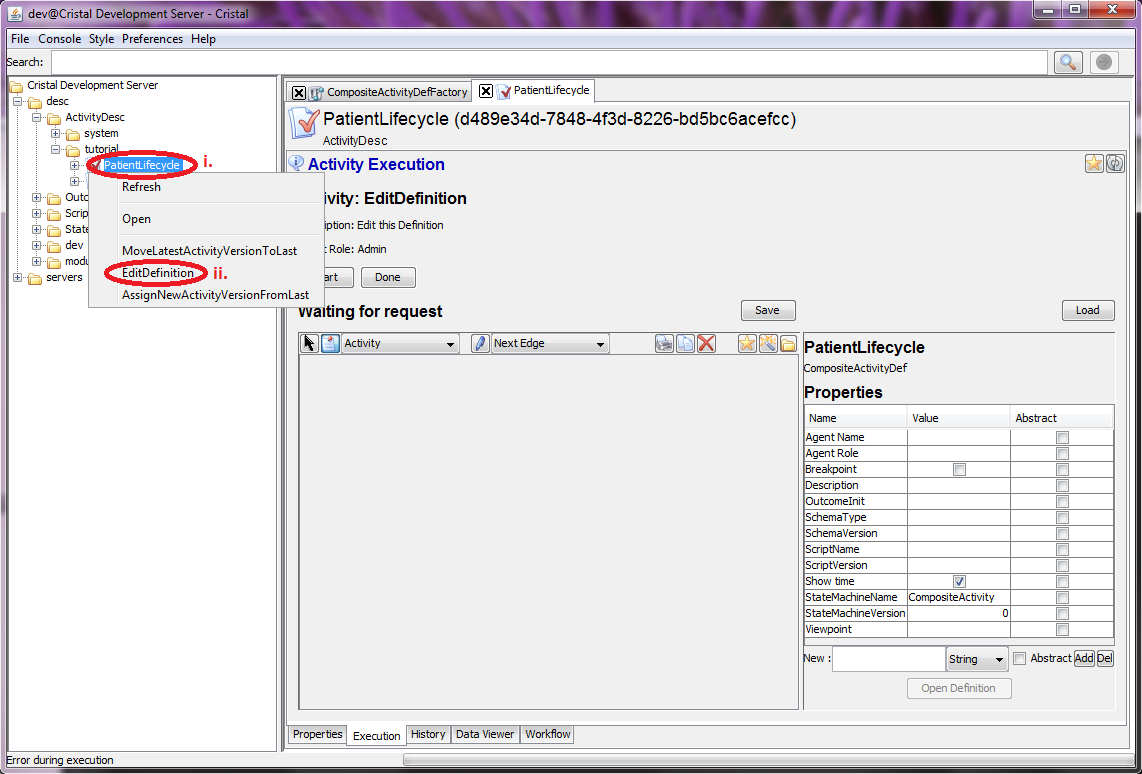This screenshot has height=774, width=1142.
Task: Open the Next Edge type dropdown
Action: tap(550, 343)
